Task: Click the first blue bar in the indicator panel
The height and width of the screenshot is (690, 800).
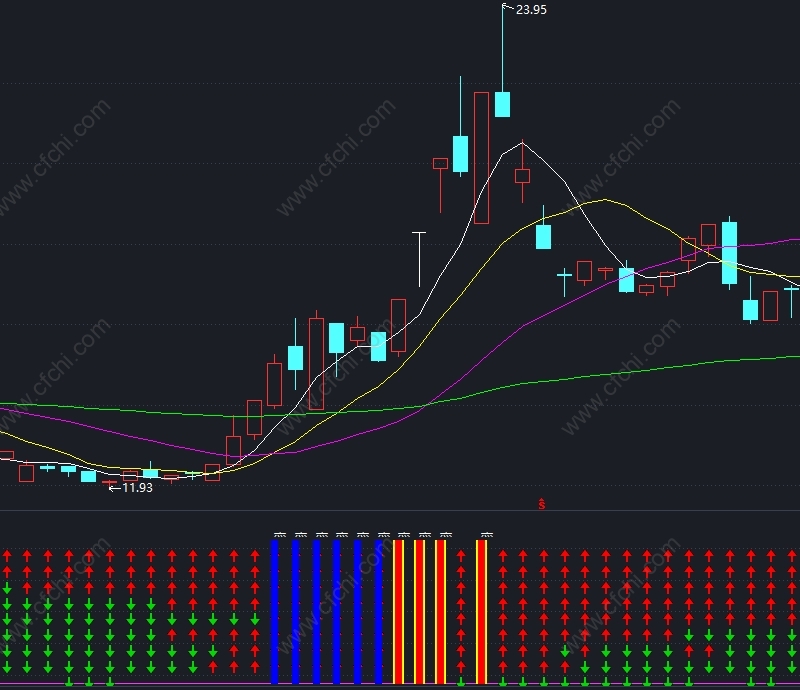Action: tap(275, 612)
